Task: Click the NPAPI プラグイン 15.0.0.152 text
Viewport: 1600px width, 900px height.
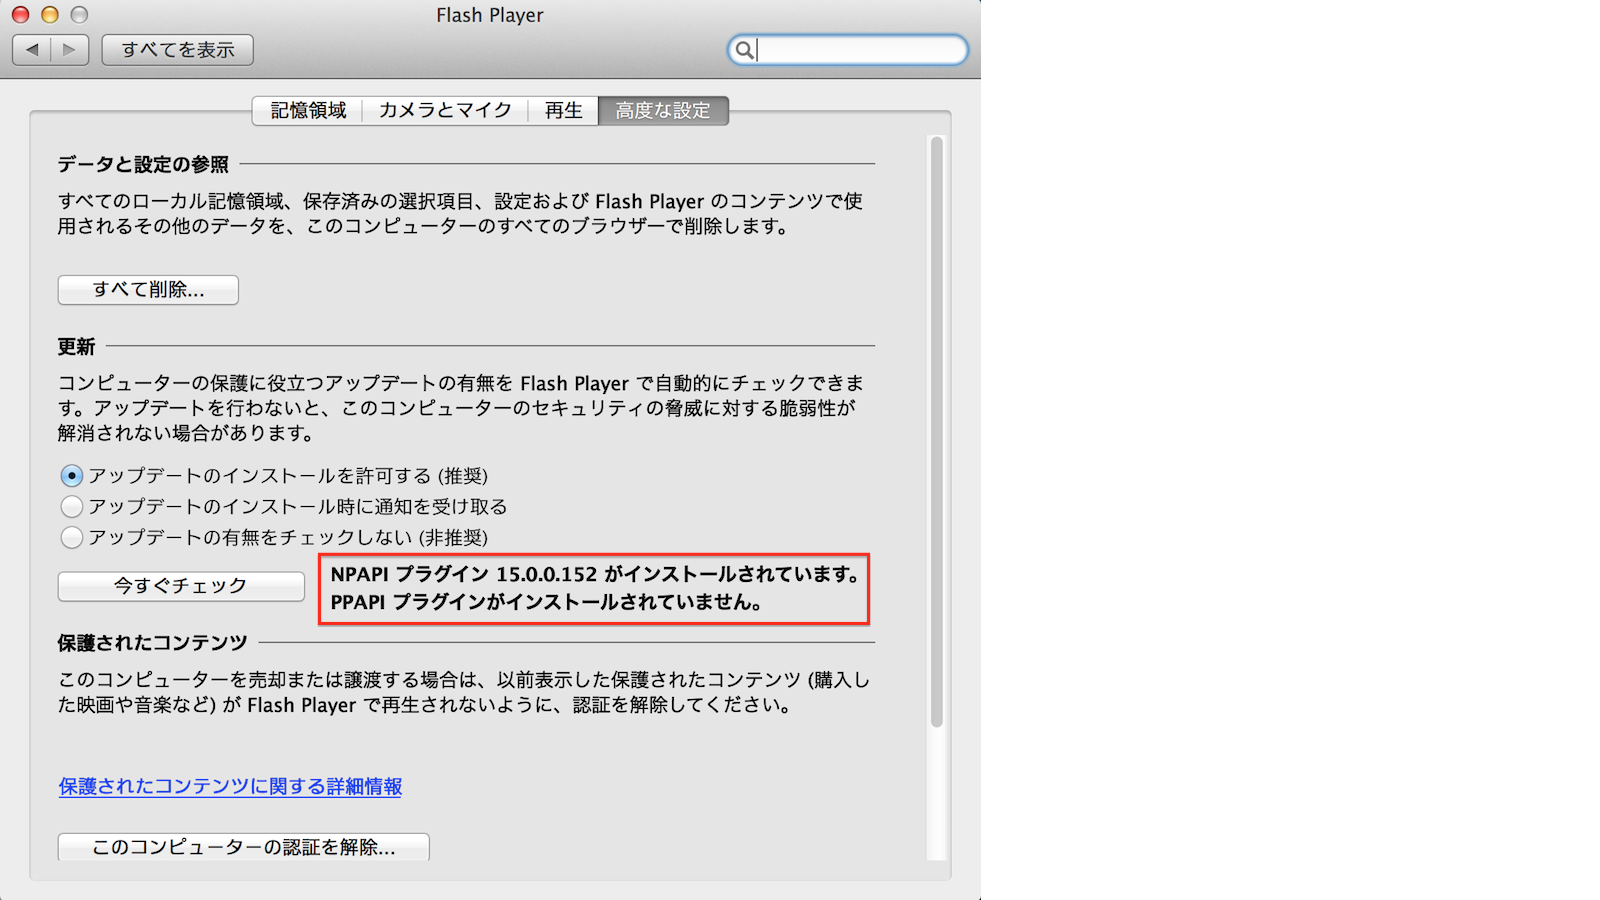Action: tap(594, 574)
